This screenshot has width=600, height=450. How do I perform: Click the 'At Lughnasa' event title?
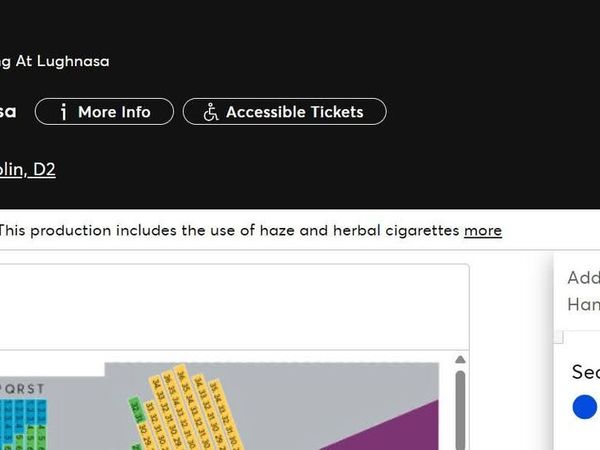point(62,61)
